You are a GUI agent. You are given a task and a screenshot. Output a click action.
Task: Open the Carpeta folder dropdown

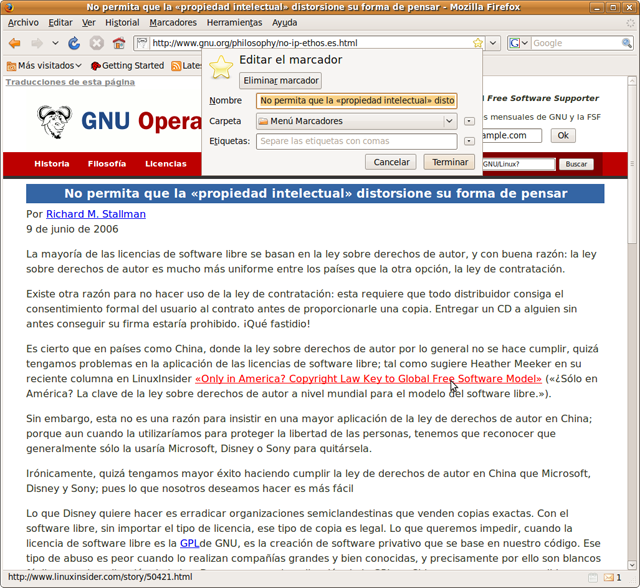point(355,121)
